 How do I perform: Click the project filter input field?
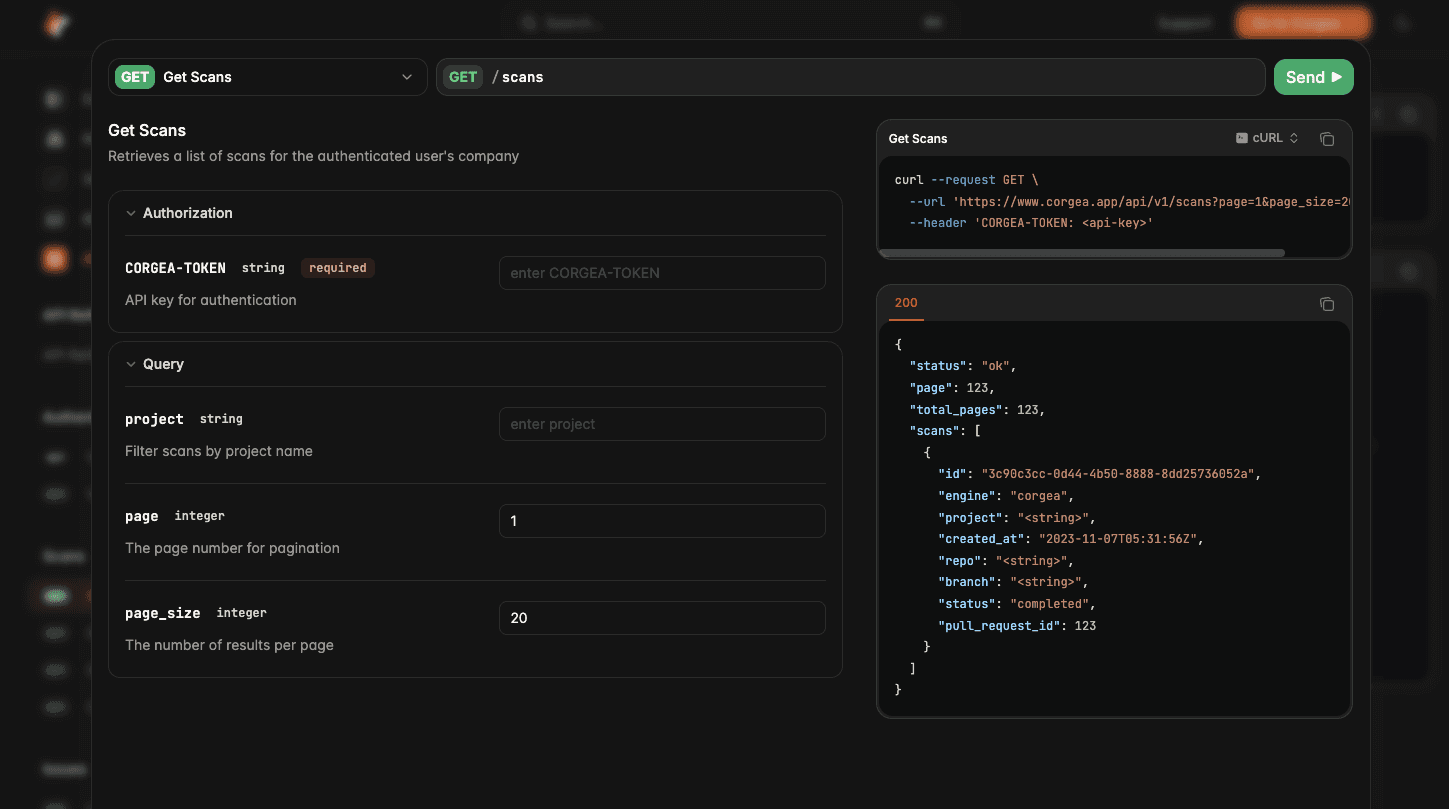(x=662, y=424)
